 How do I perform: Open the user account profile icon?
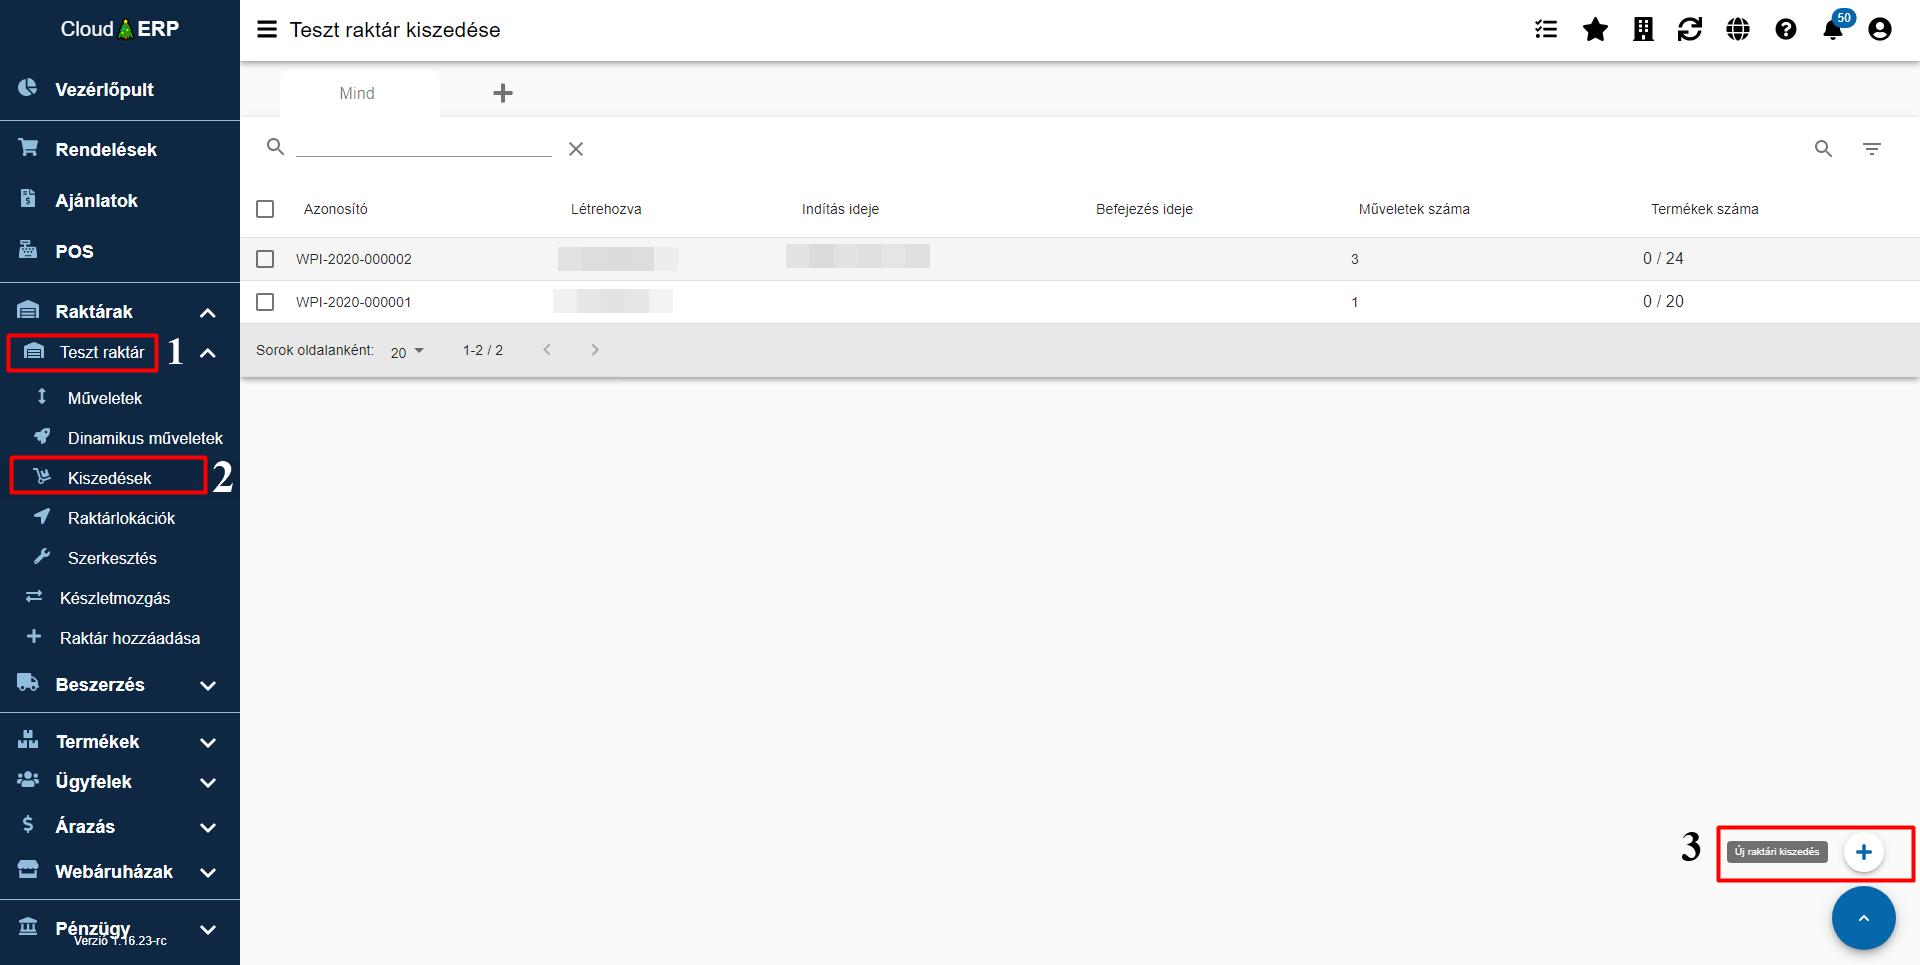click(1880, 30)
